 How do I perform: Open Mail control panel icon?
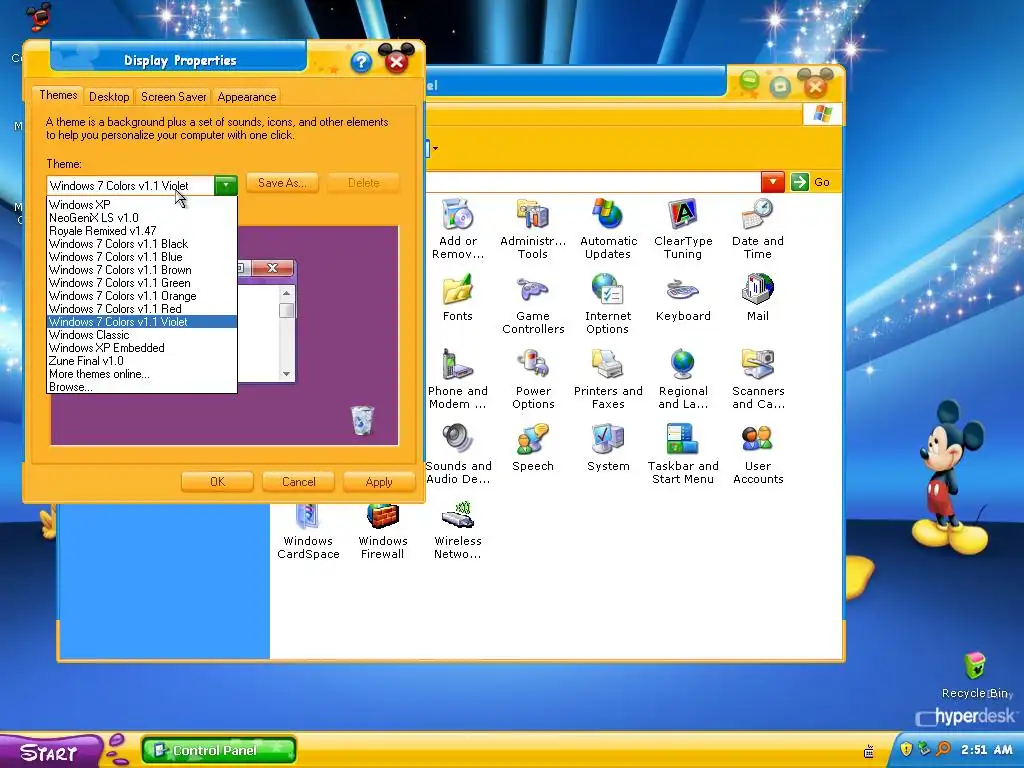[x=758, y=291]
